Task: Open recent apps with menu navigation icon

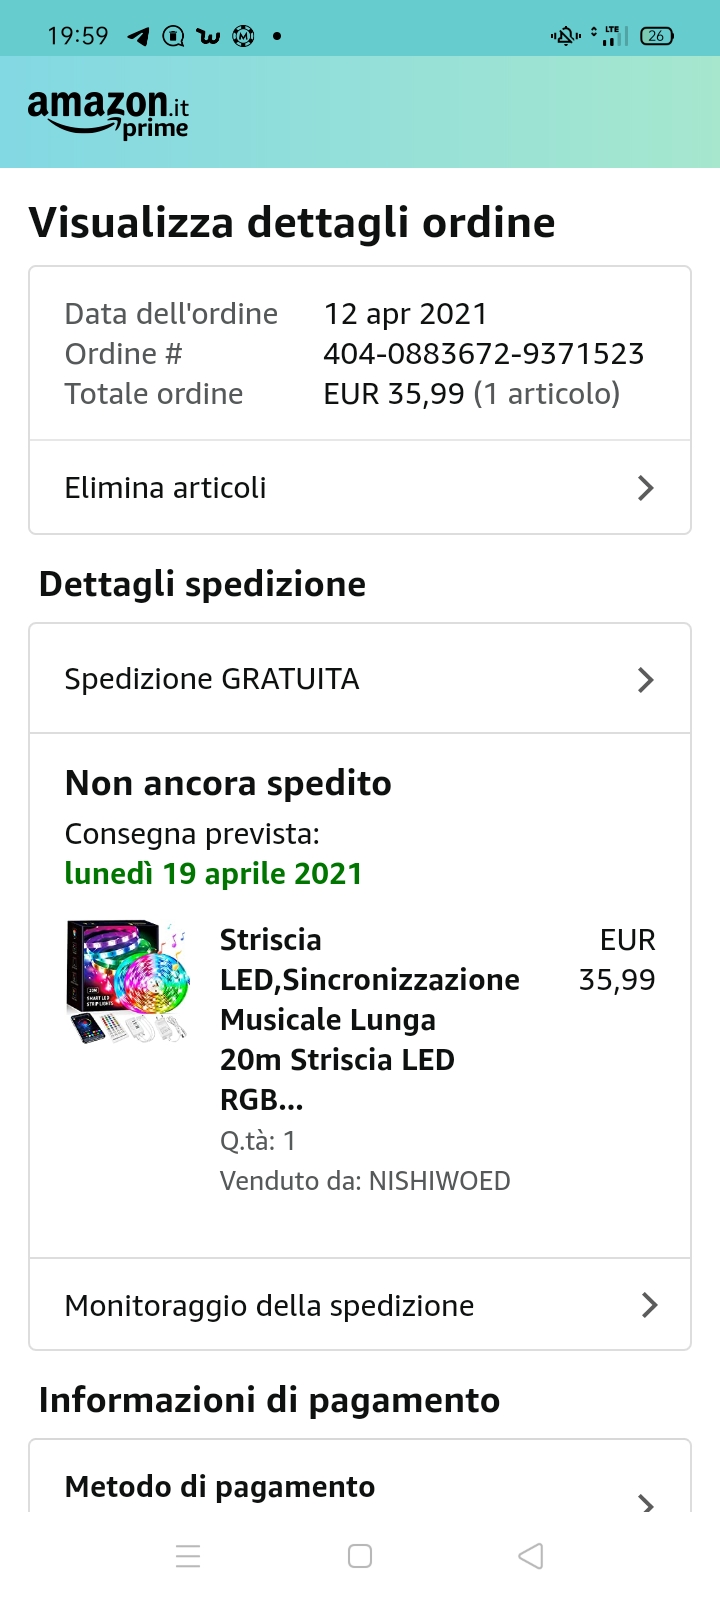Action: coord(188,1556)
